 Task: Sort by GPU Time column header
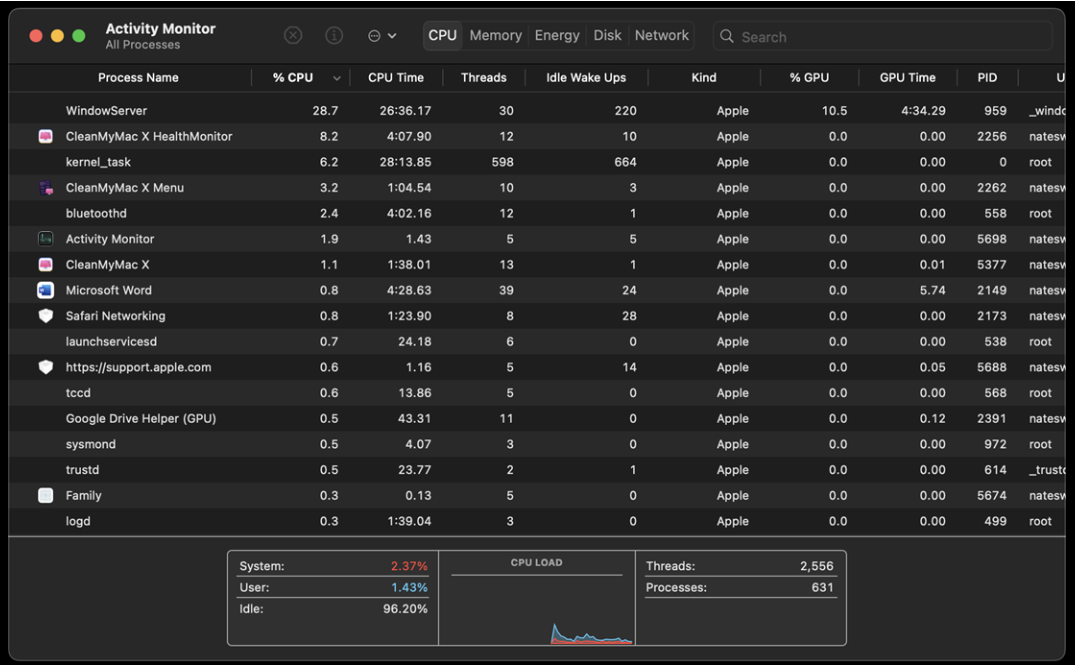click(907, 77)
